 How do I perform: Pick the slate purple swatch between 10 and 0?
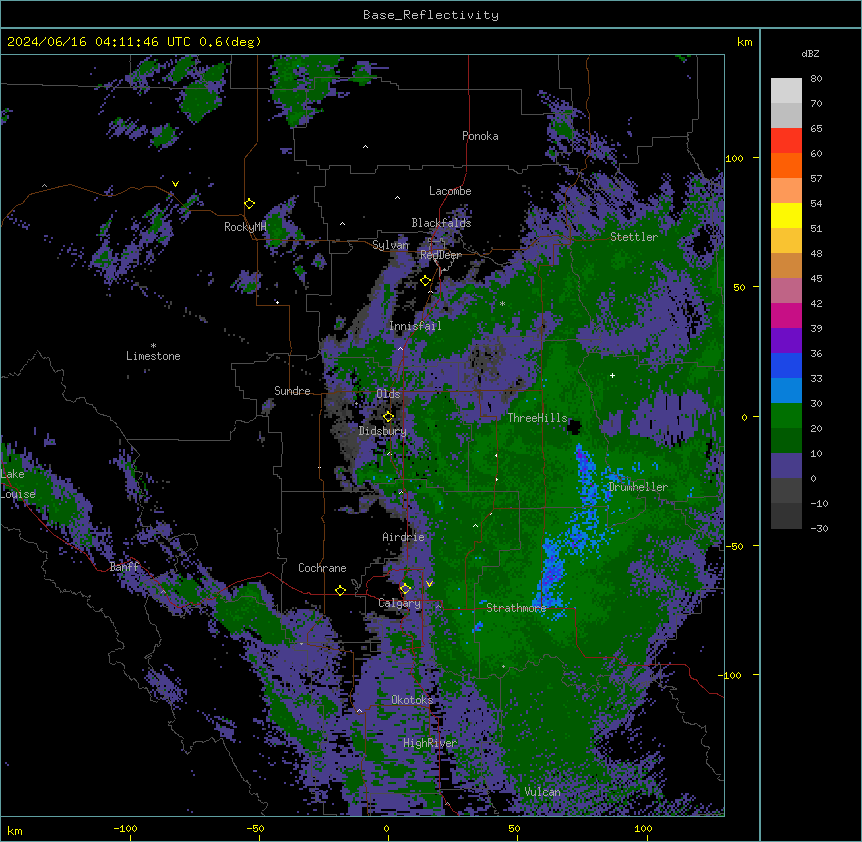click(x=786, y=466)
